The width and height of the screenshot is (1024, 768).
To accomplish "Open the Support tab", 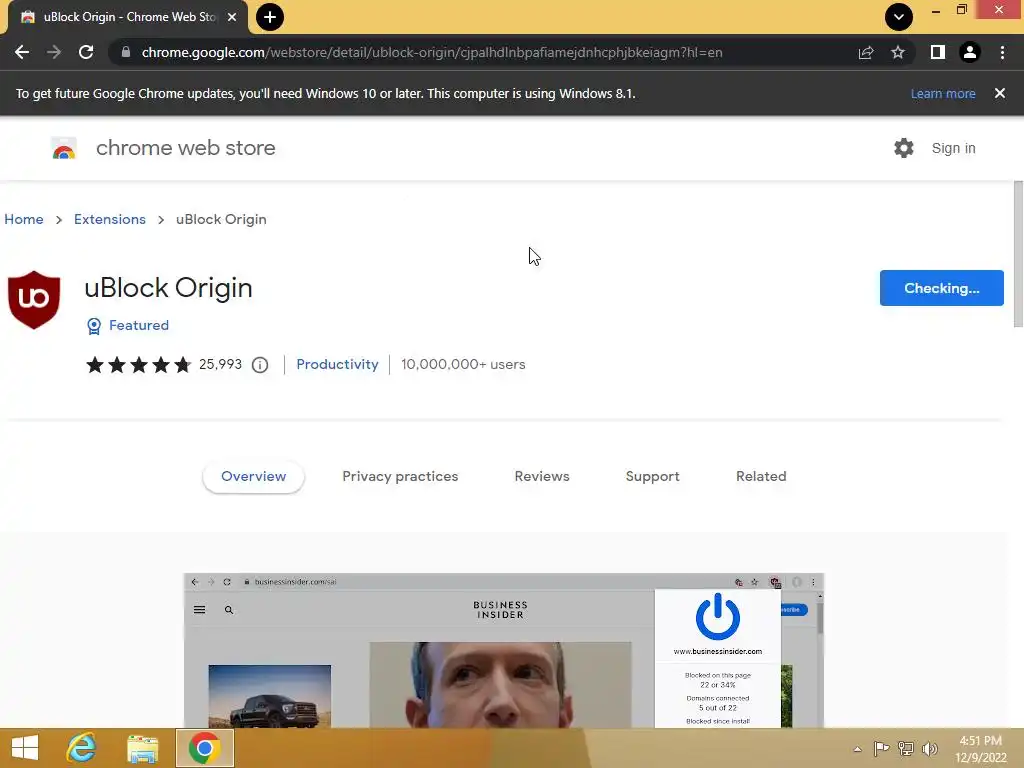I will 652,477.
